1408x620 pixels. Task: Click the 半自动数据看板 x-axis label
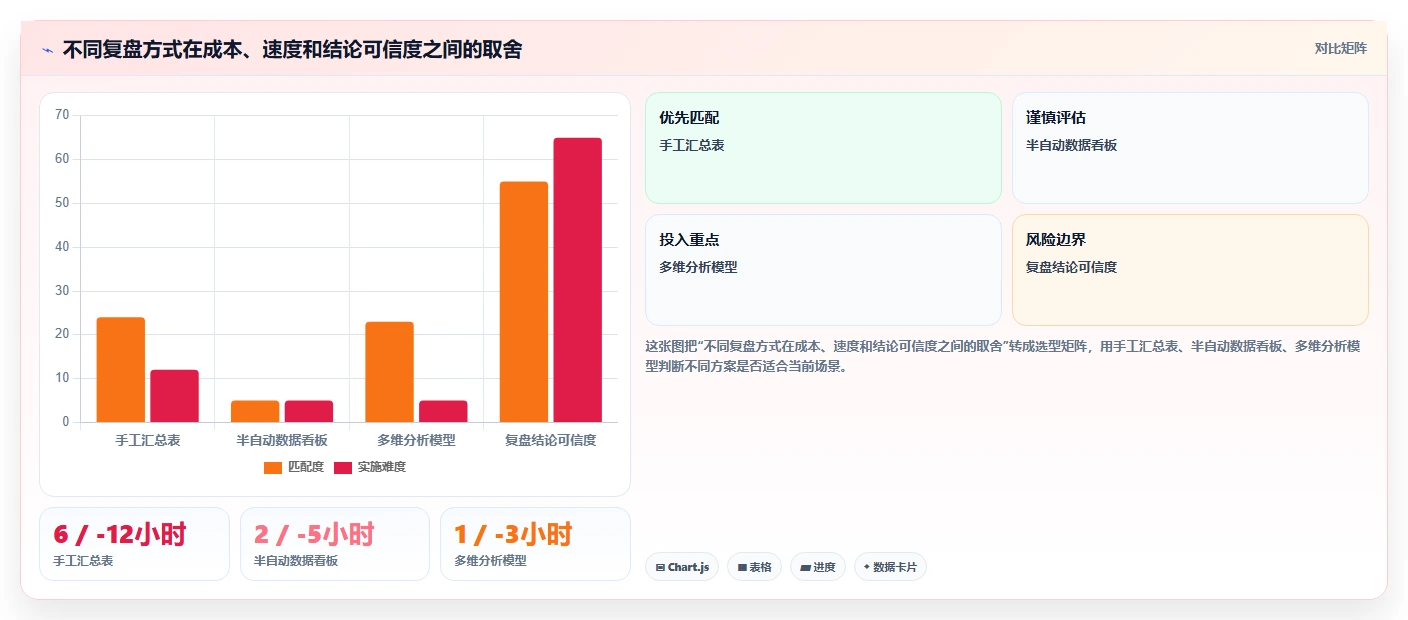282,440
